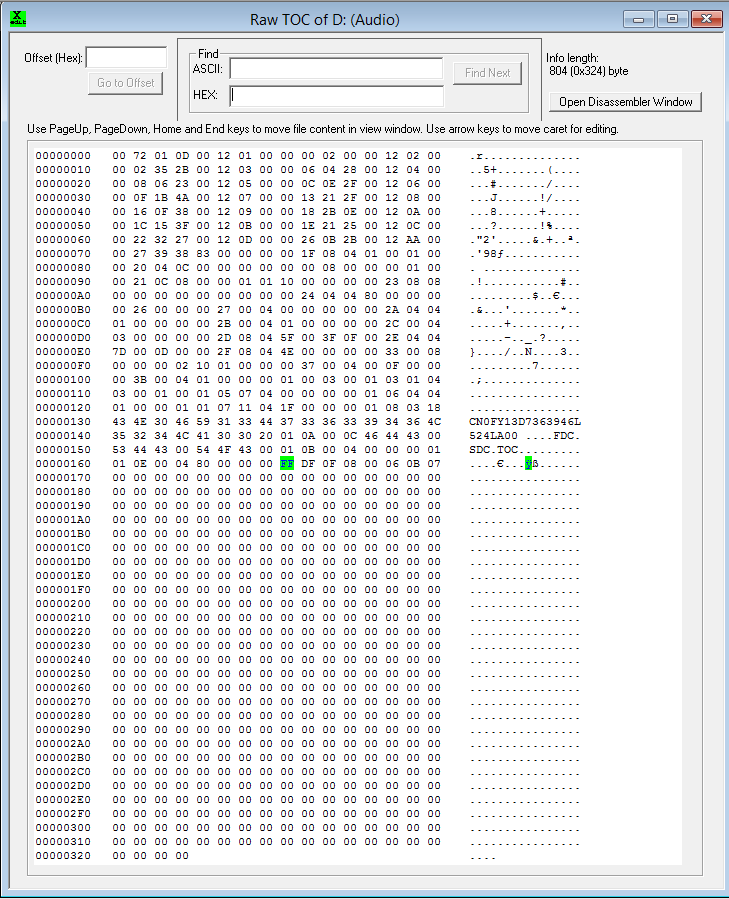The width and height of the screenshot is (729, 899).
Task: Click the 5F byte in row 000000D0
Action: 287,338
